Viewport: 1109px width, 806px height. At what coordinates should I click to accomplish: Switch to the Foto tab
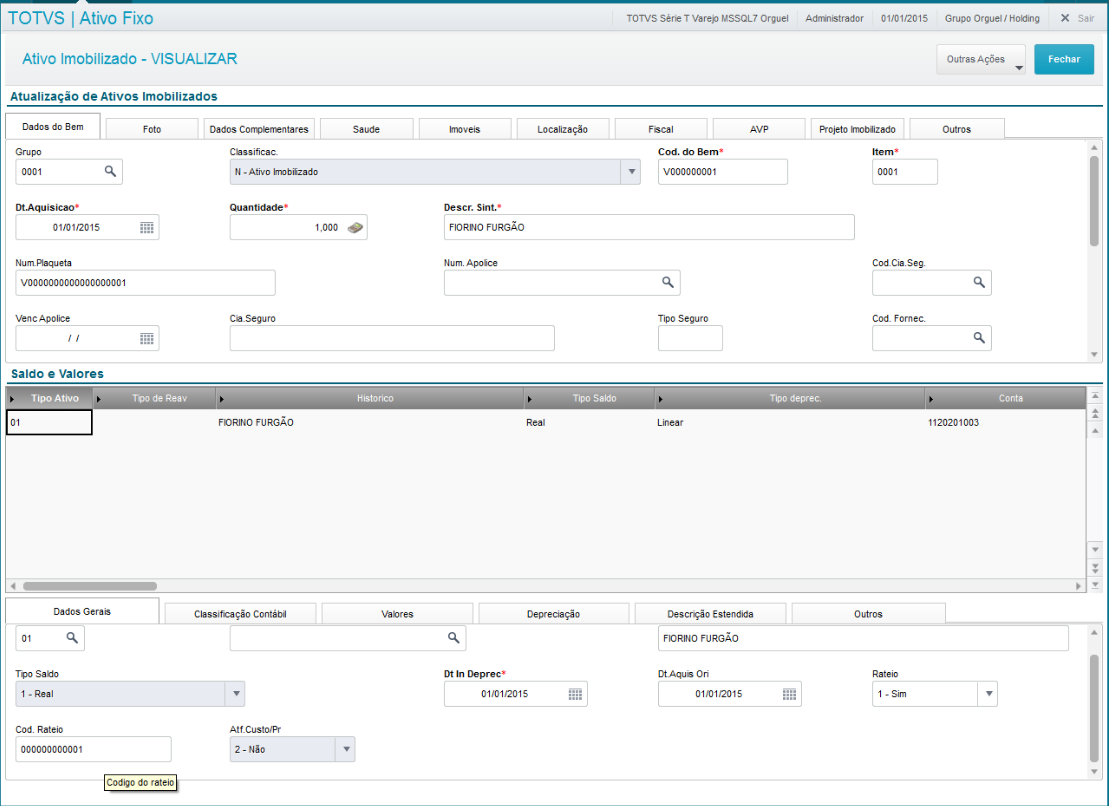(x=152, y=129)
